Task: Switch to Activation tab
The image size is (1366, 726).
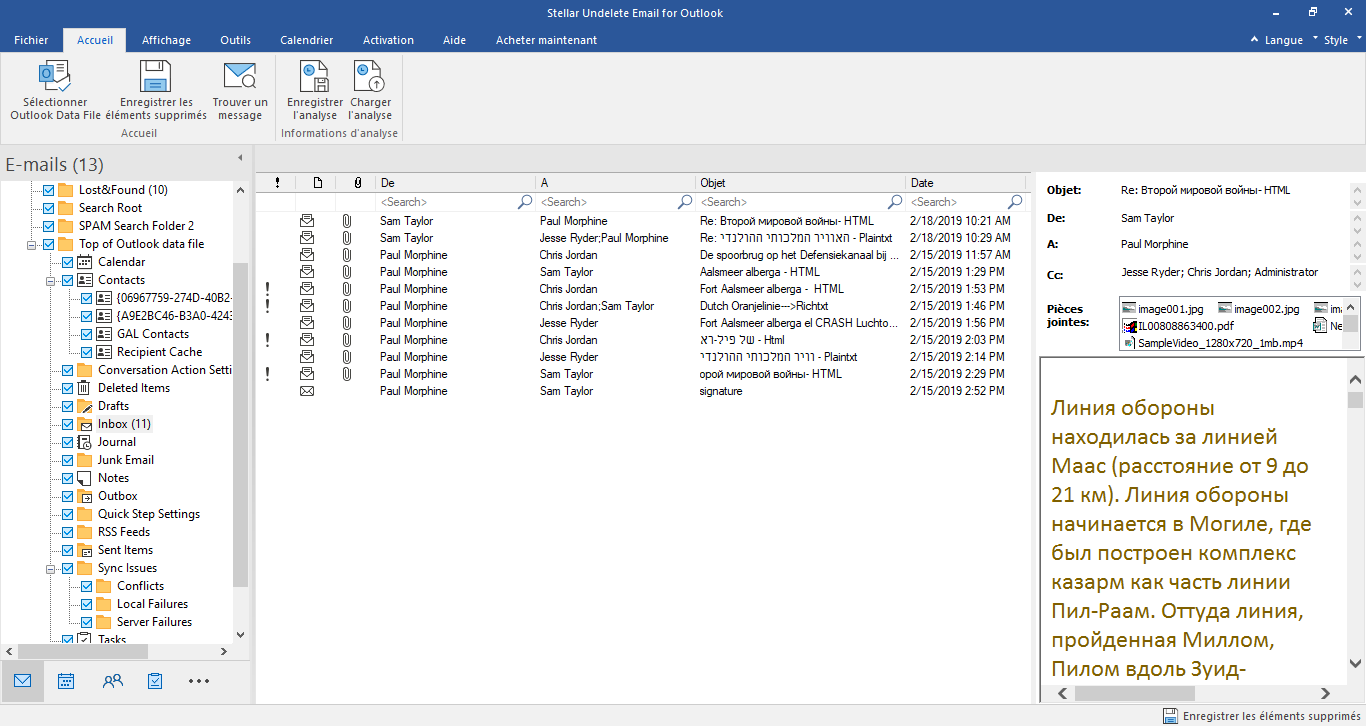Action: point(388,40)
